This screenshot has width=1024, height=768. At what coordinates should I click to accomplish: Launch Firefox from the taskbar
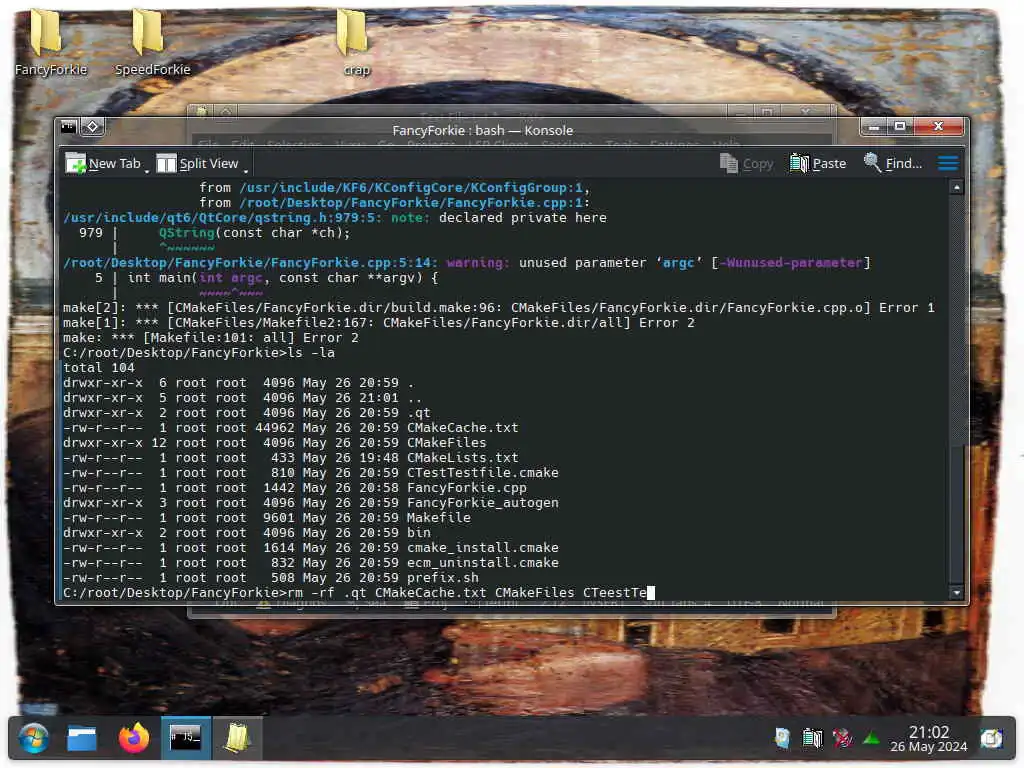tap(133, 739)
